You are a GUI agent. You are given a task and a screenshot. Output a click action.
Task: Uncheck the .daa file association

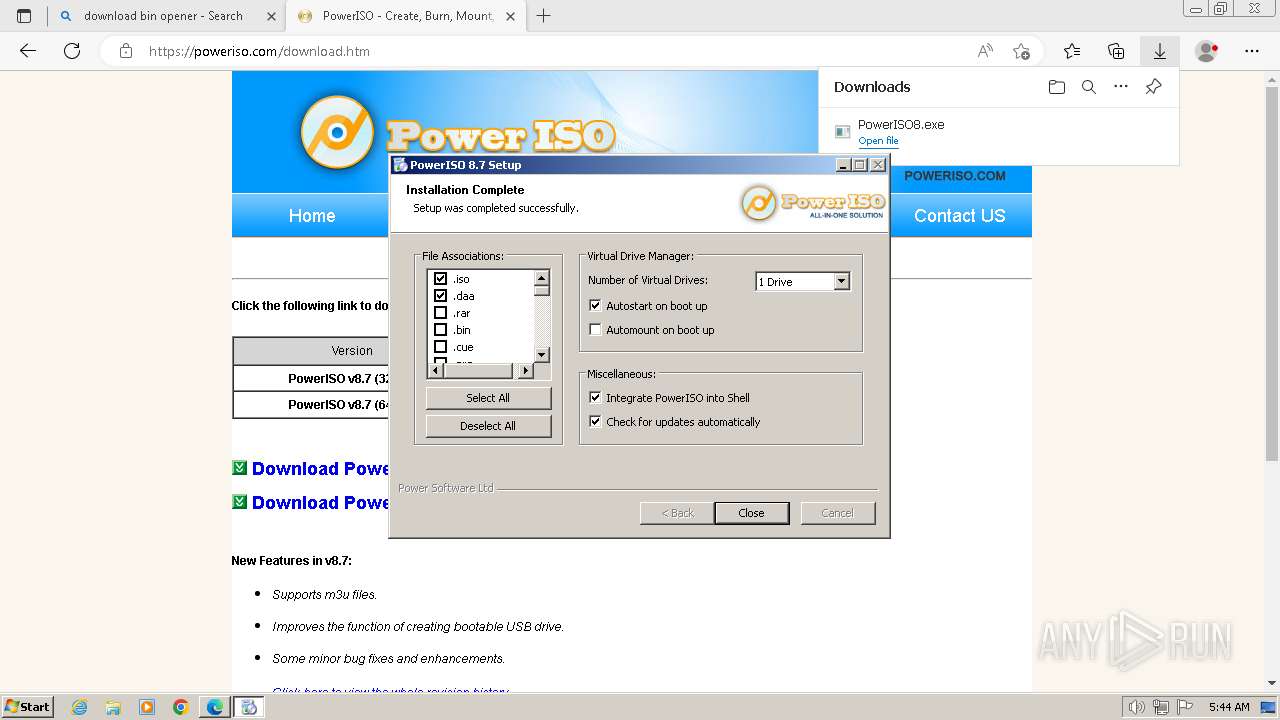coord(440,296)
